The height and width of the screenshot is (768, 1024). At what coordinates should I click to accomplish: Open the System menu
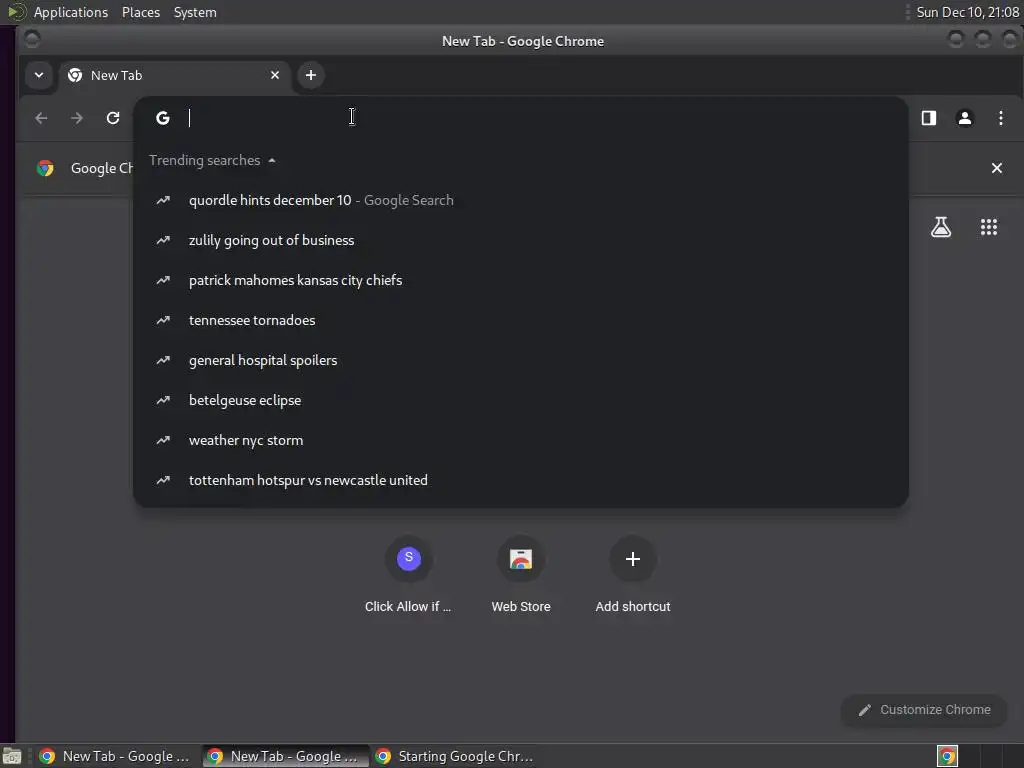(x=195, y=12)
